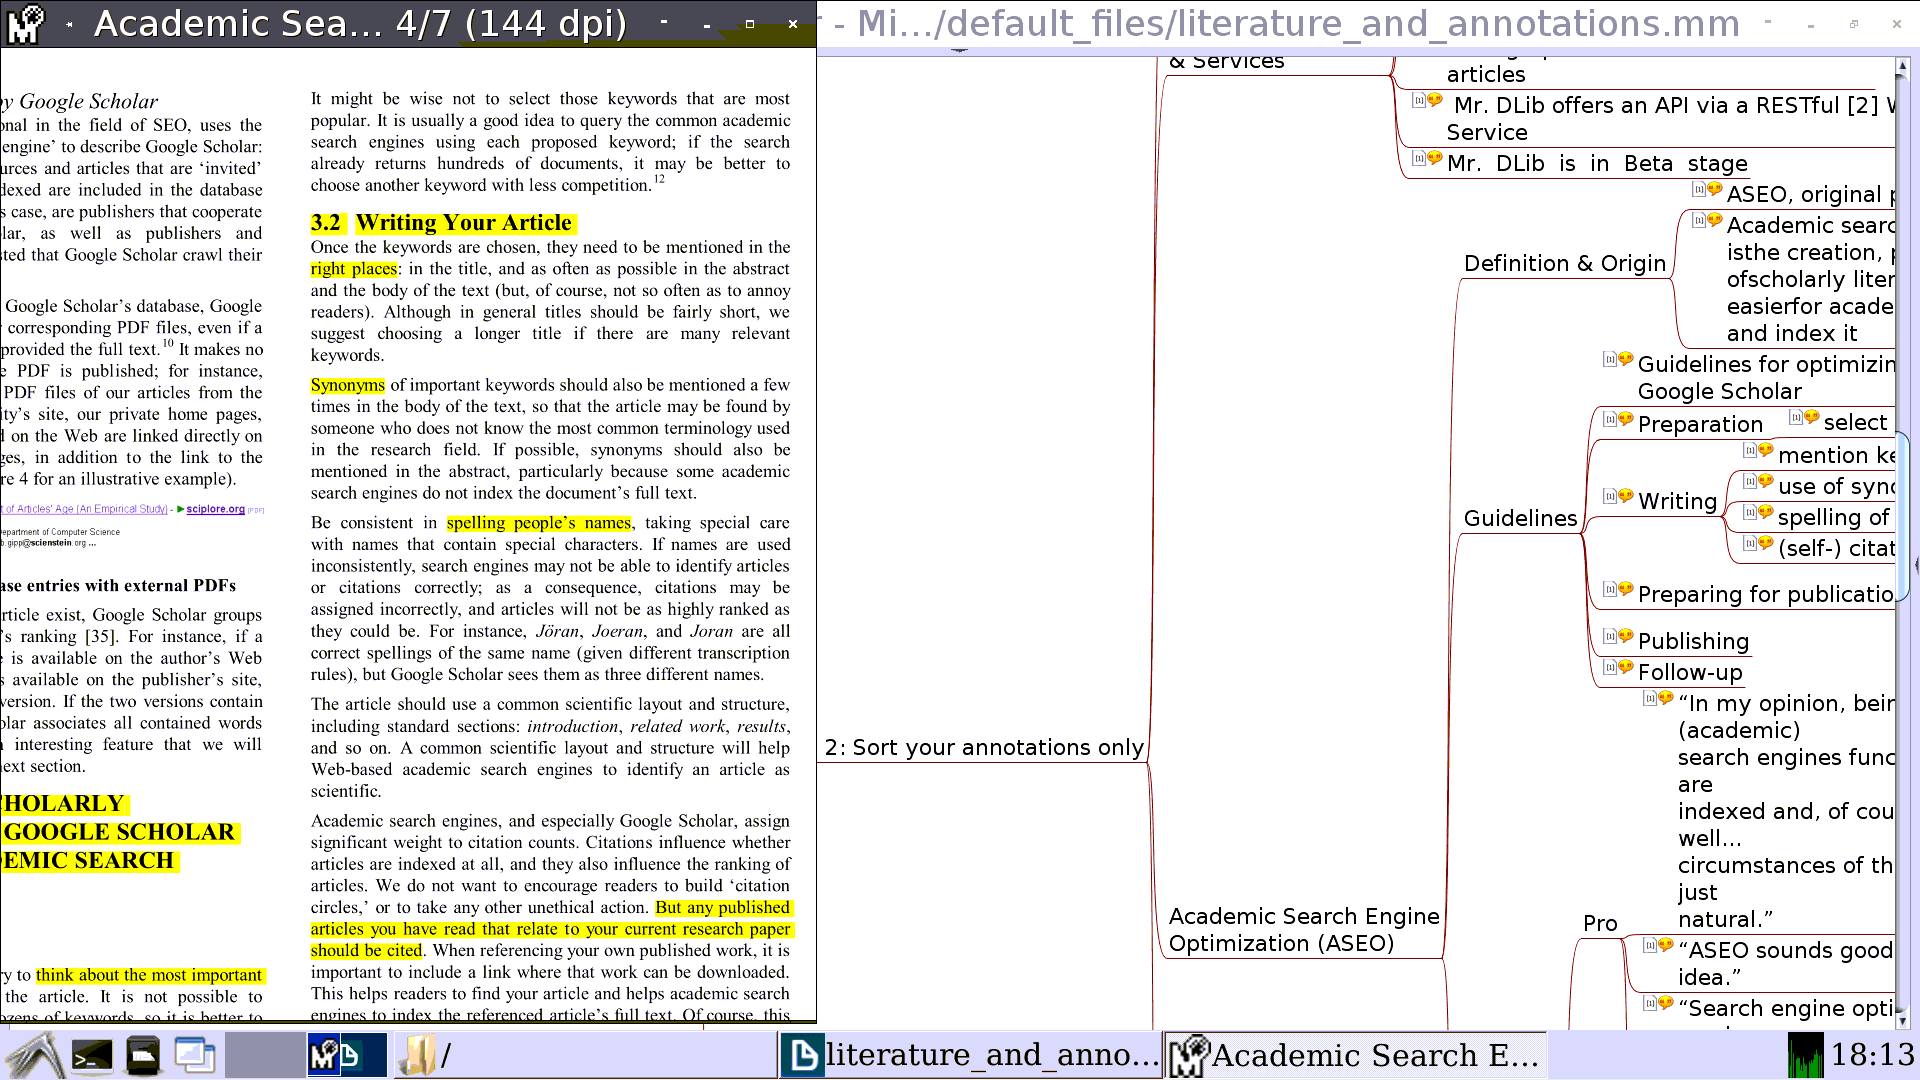Click the quote icon beside Preparation node
1920x1080 pixels.
1626,419
